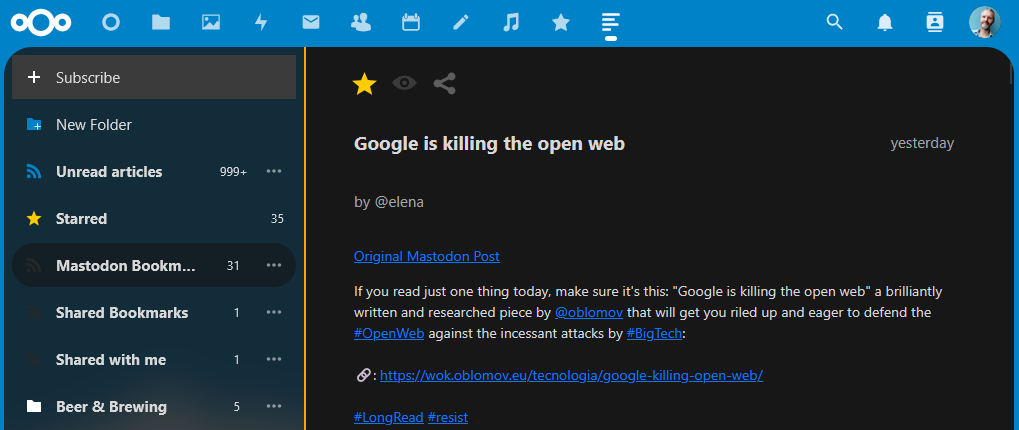Click the Beer & Brewing count 5
Image resolution: width=1019 pixels, height=430 pixels.
[x=237, y=407]
